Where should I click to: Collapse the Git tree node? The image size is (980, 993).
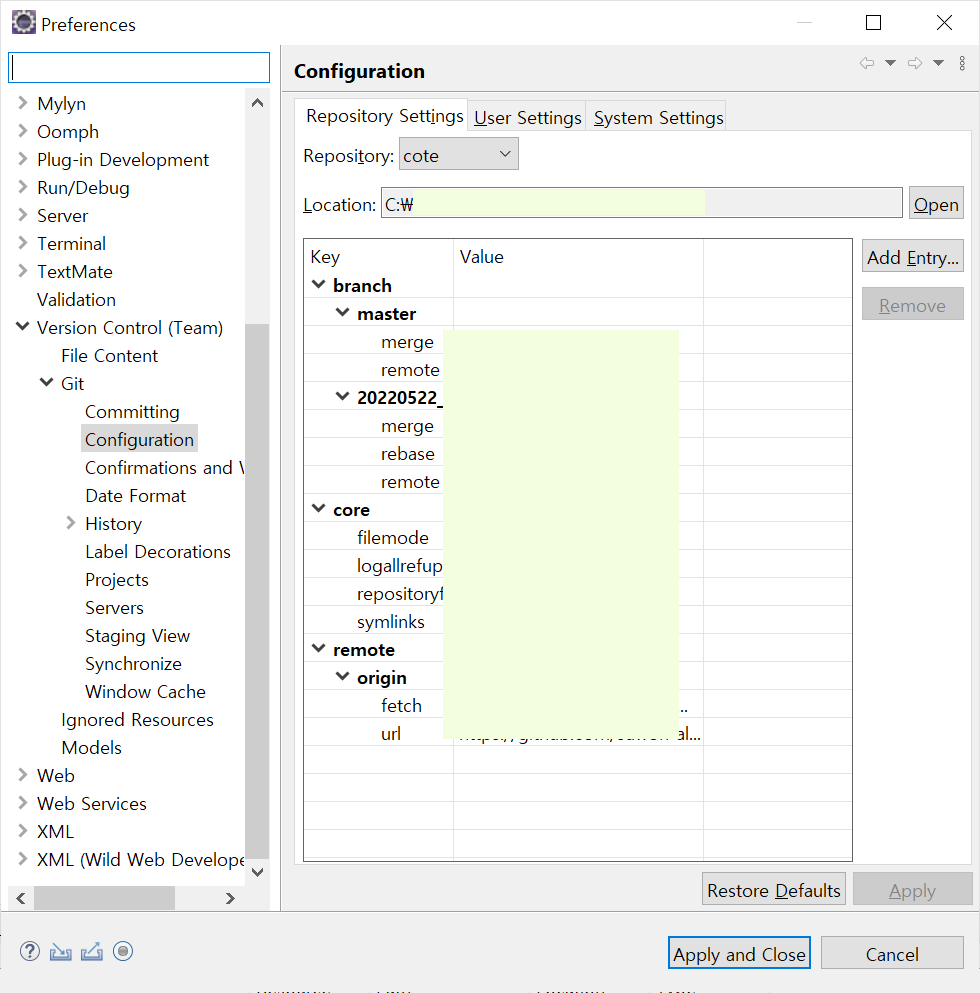pyautogui.click(x=47, y=382)
